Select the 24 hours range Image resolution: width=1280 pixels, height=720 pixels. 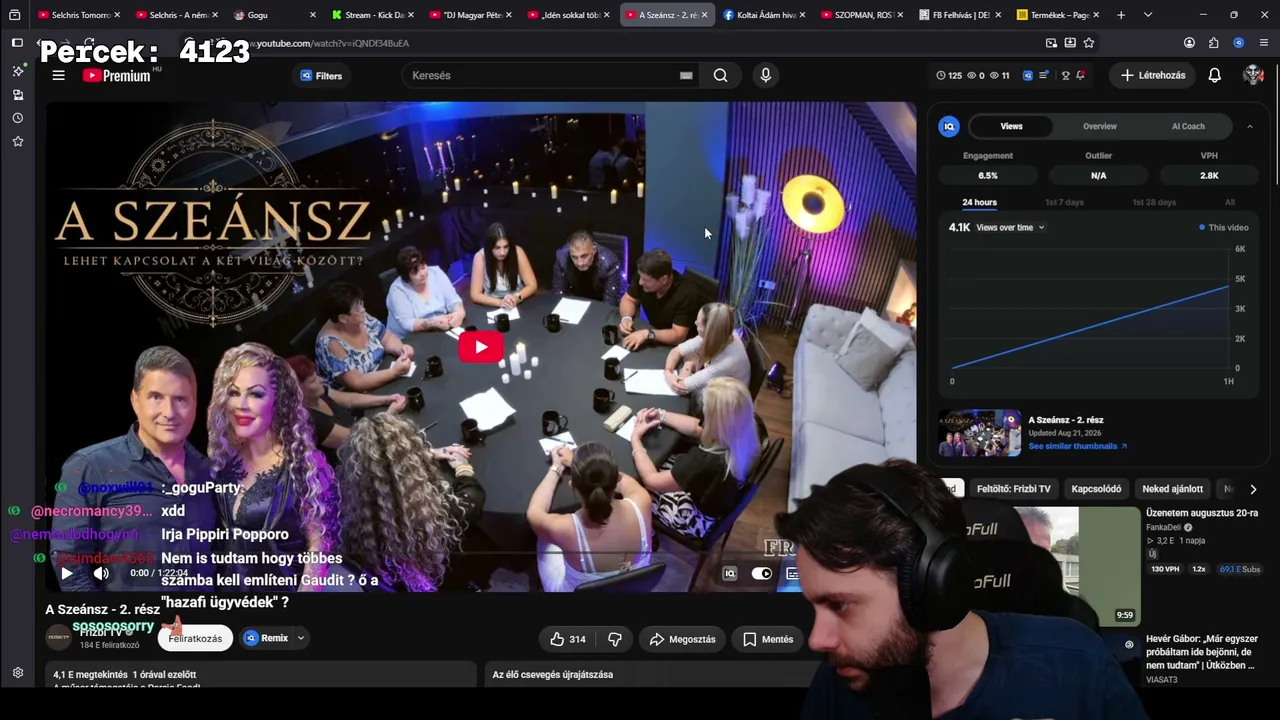coord(979,202)
